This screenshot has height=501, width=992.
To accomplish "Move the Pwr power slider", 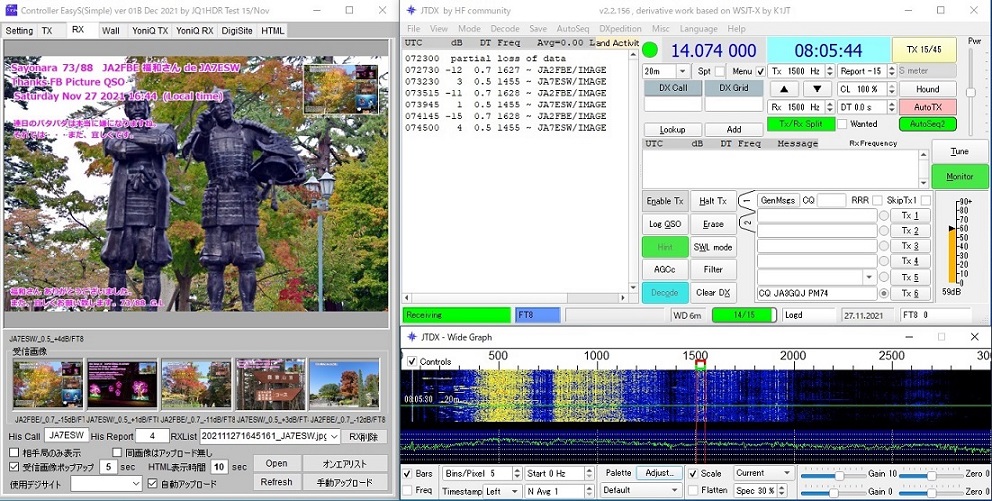I will click(x=971, y=93).
